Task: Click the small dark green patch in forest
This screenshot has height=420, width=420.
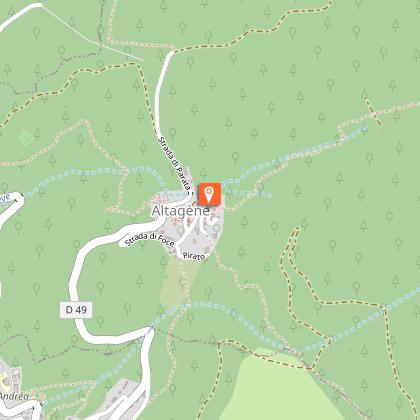Action: tap(25, 138)
